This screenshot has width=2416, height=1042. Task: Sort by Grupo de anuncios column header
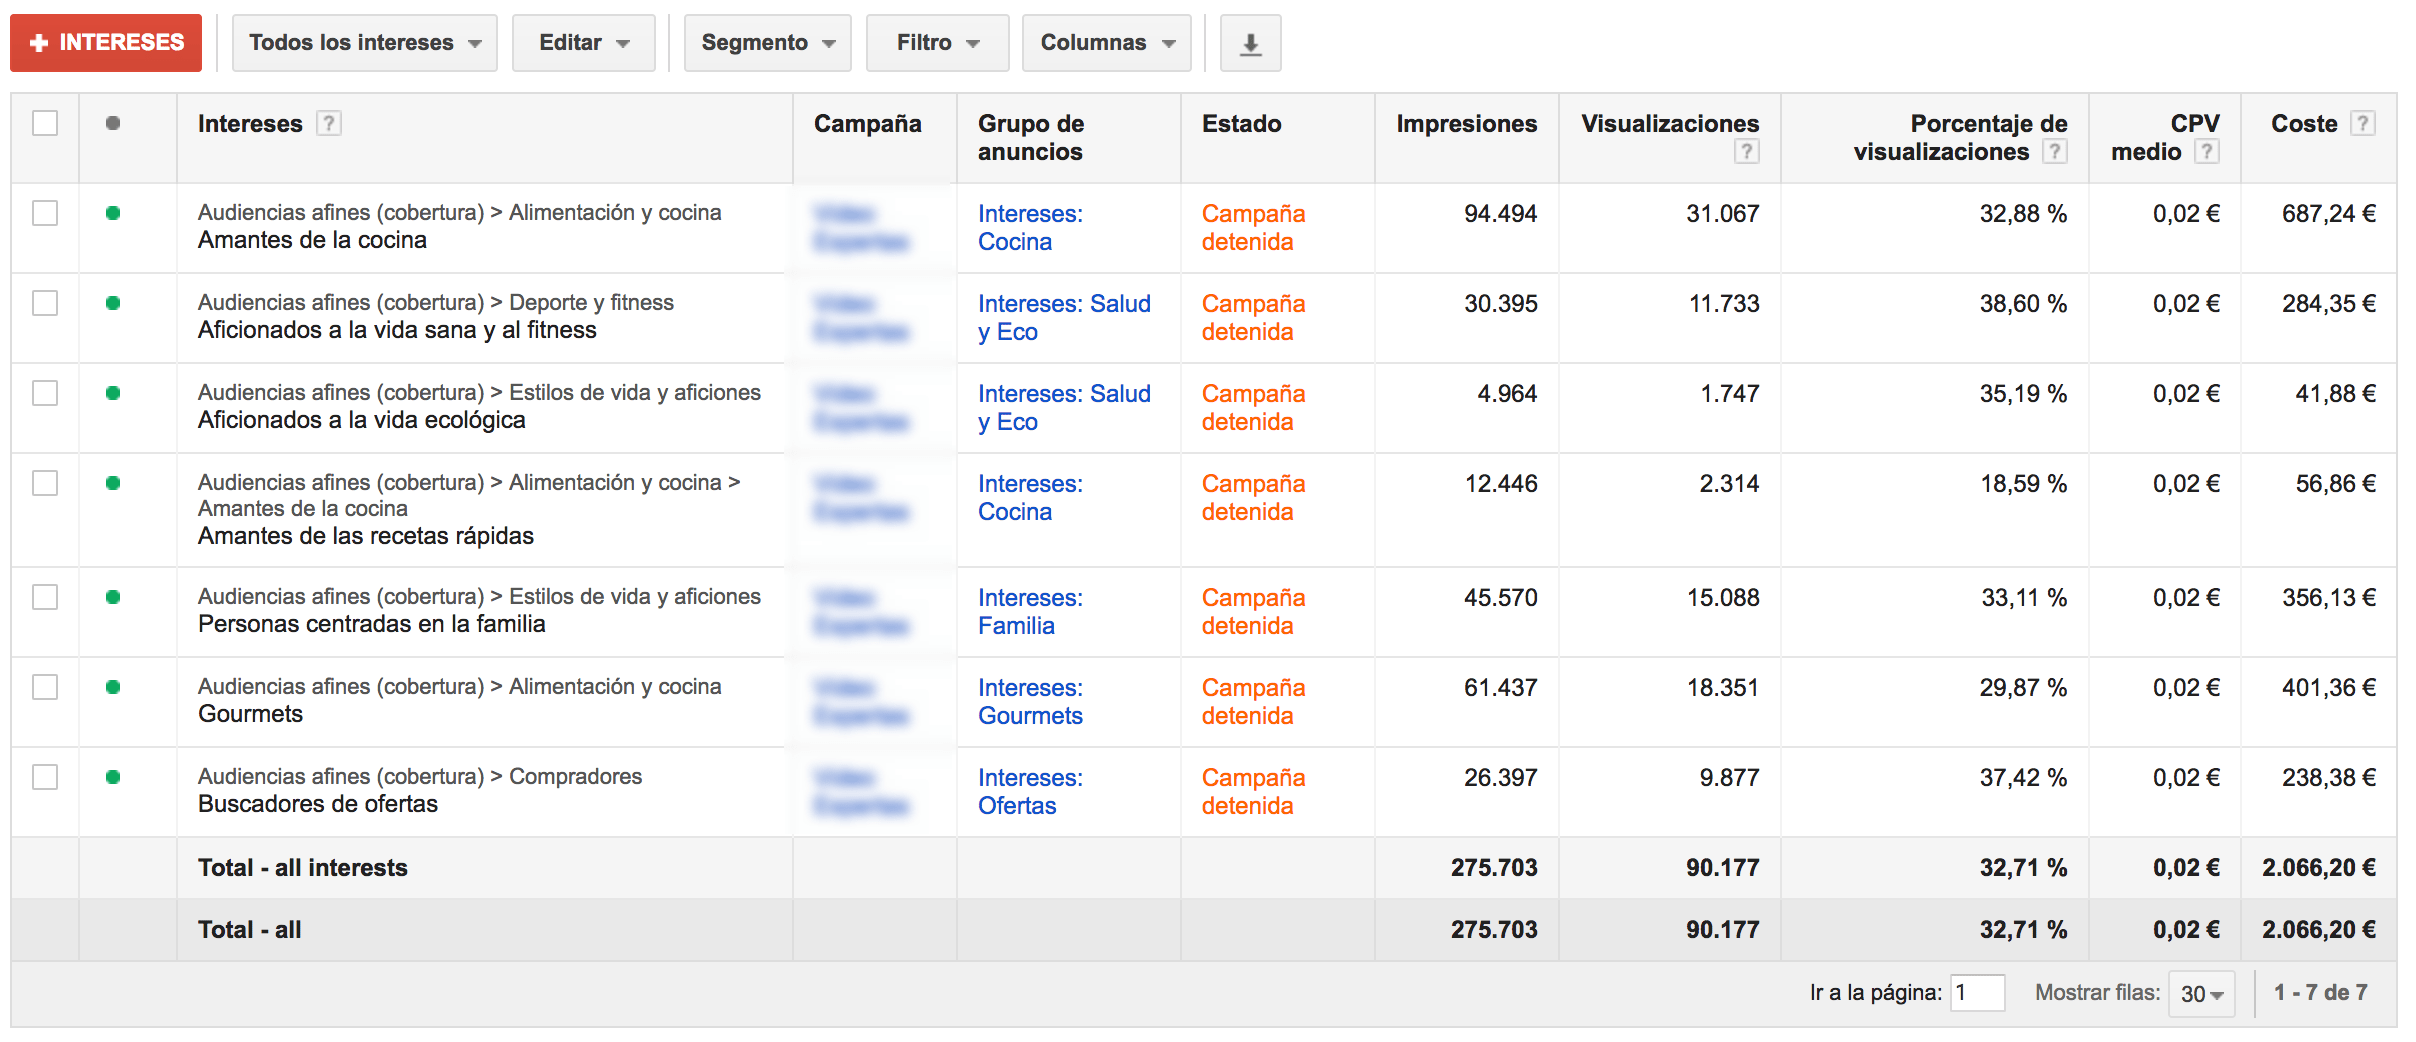click(1031, 138)
